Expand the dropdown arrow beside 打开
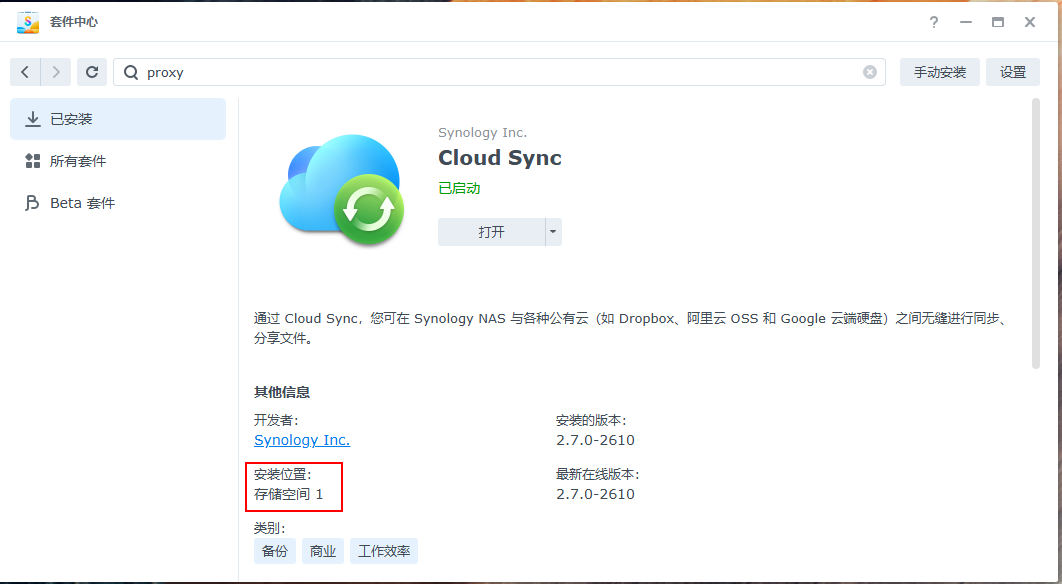The image size is (1062, 584). pos(553,232)
